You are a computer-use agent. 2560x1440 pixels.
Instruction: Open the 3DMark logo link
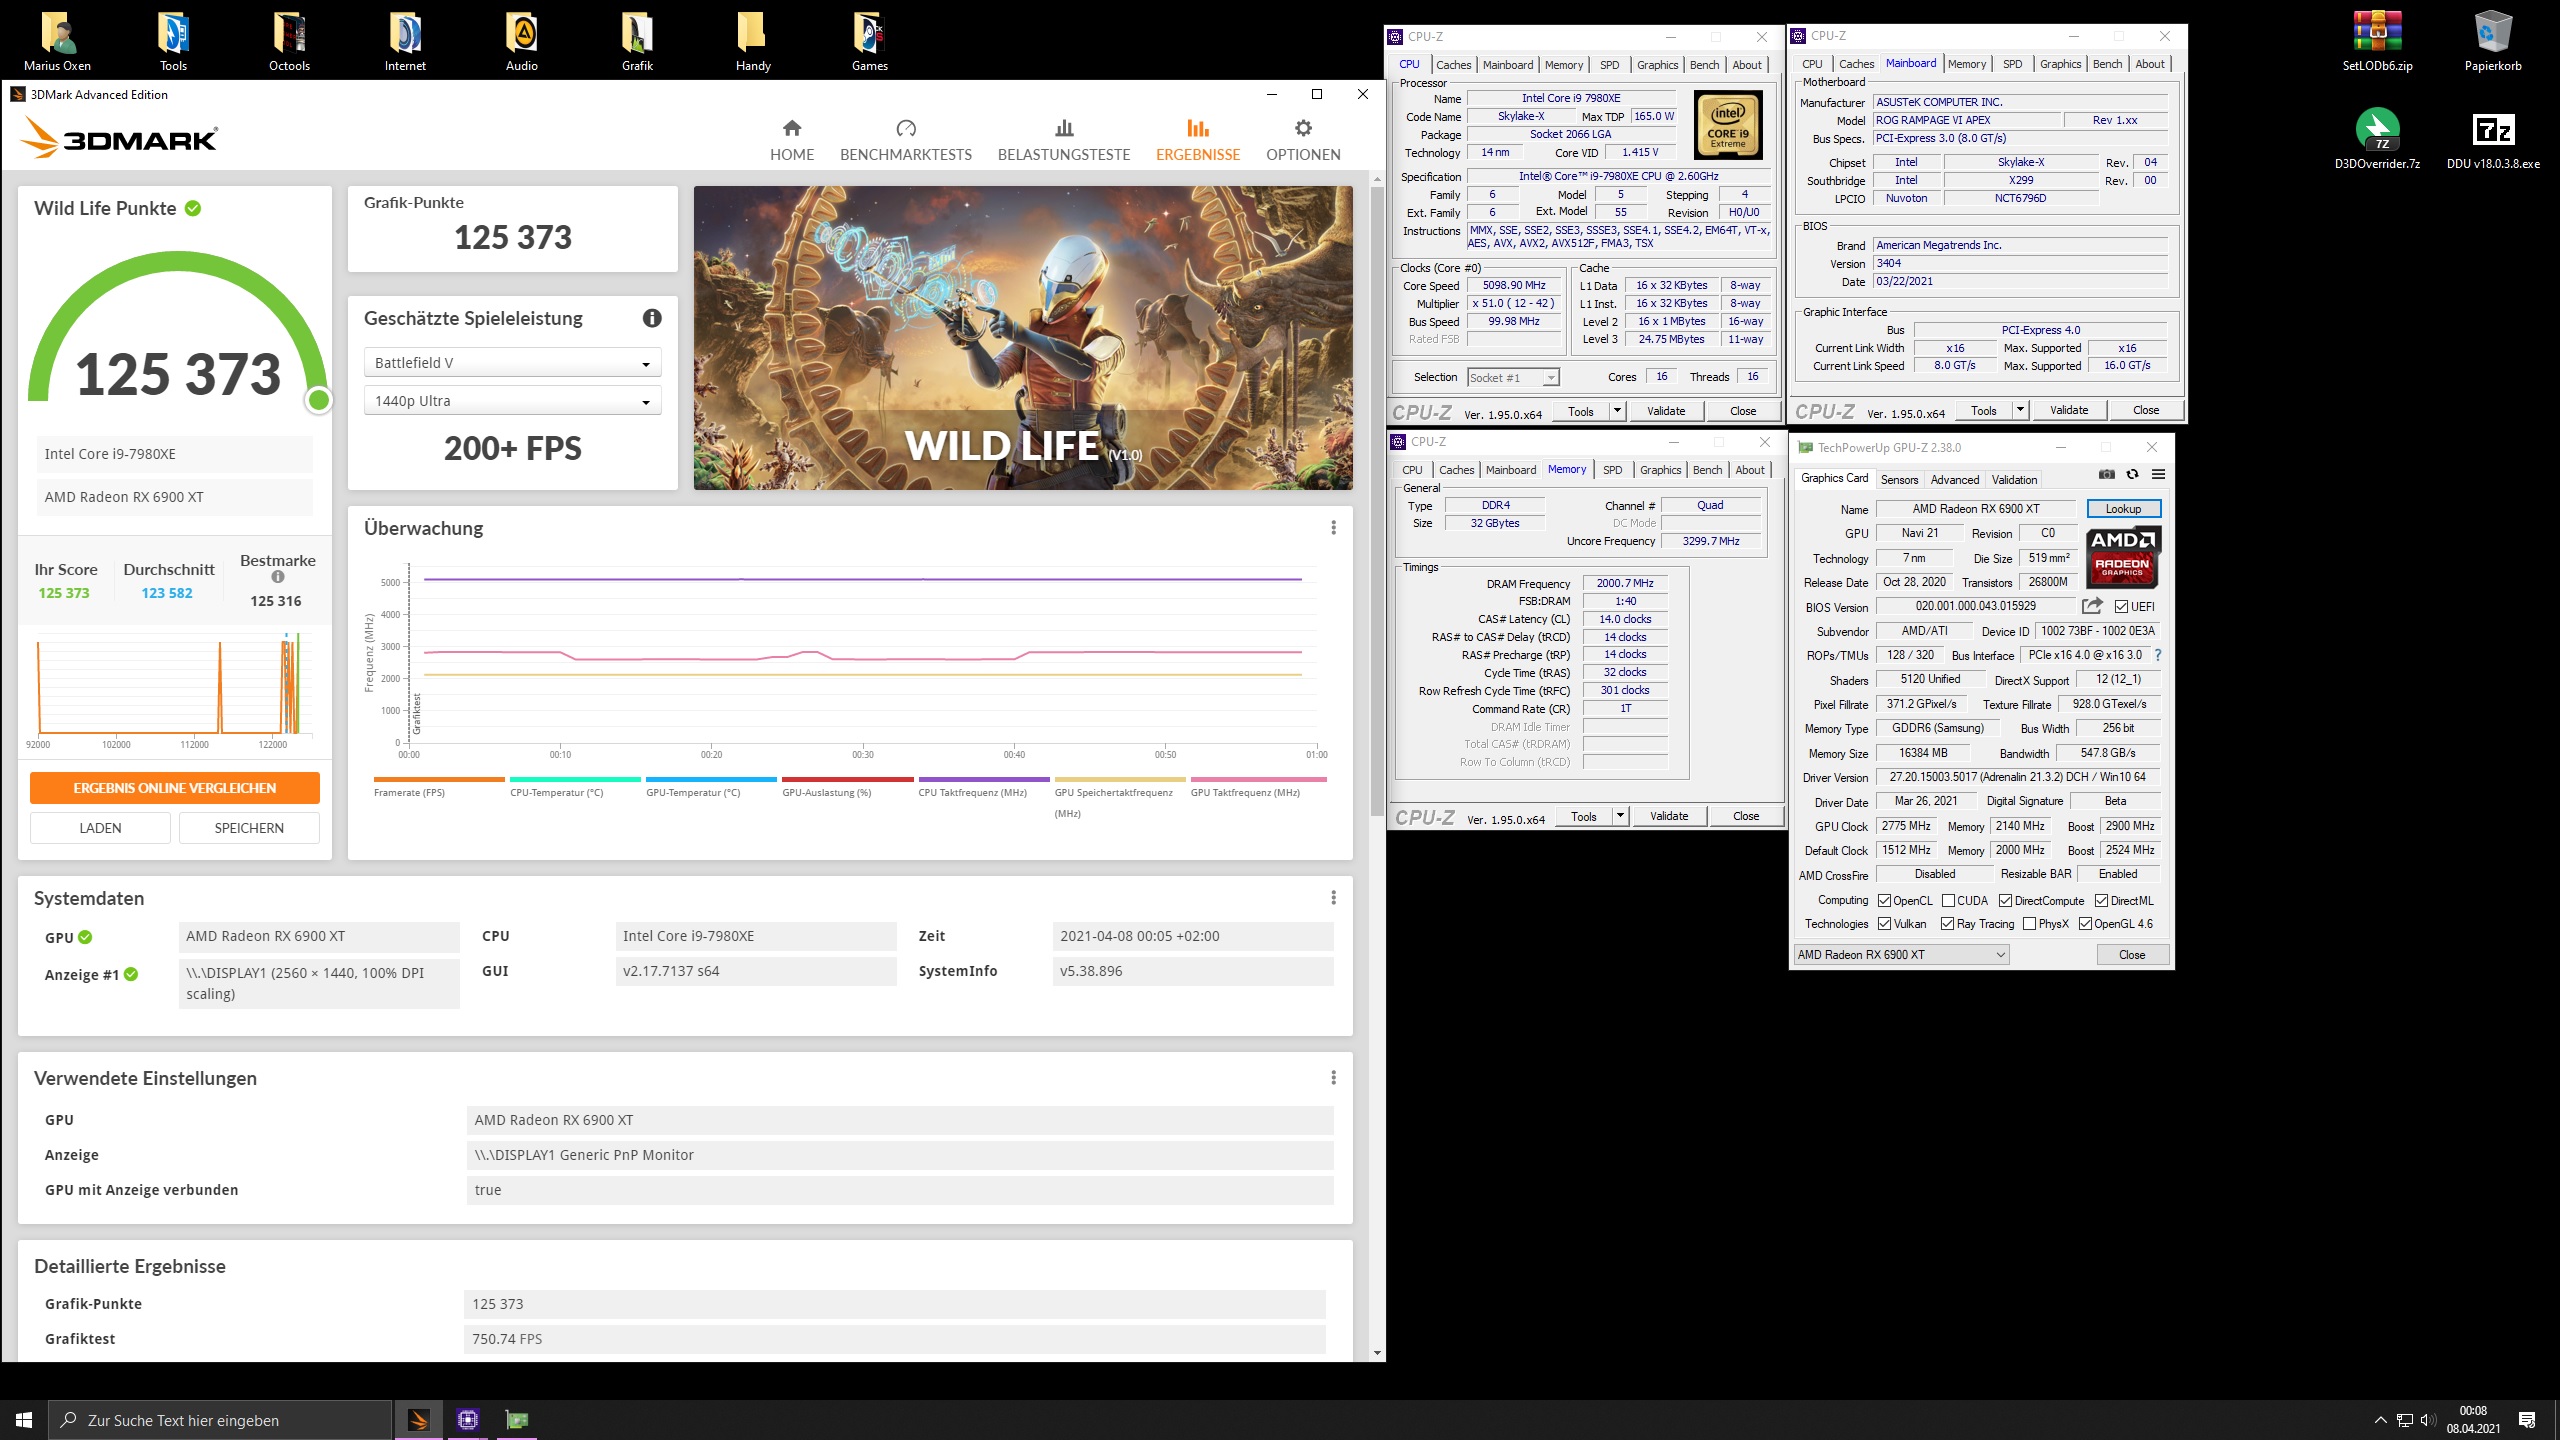pos(120,138)
